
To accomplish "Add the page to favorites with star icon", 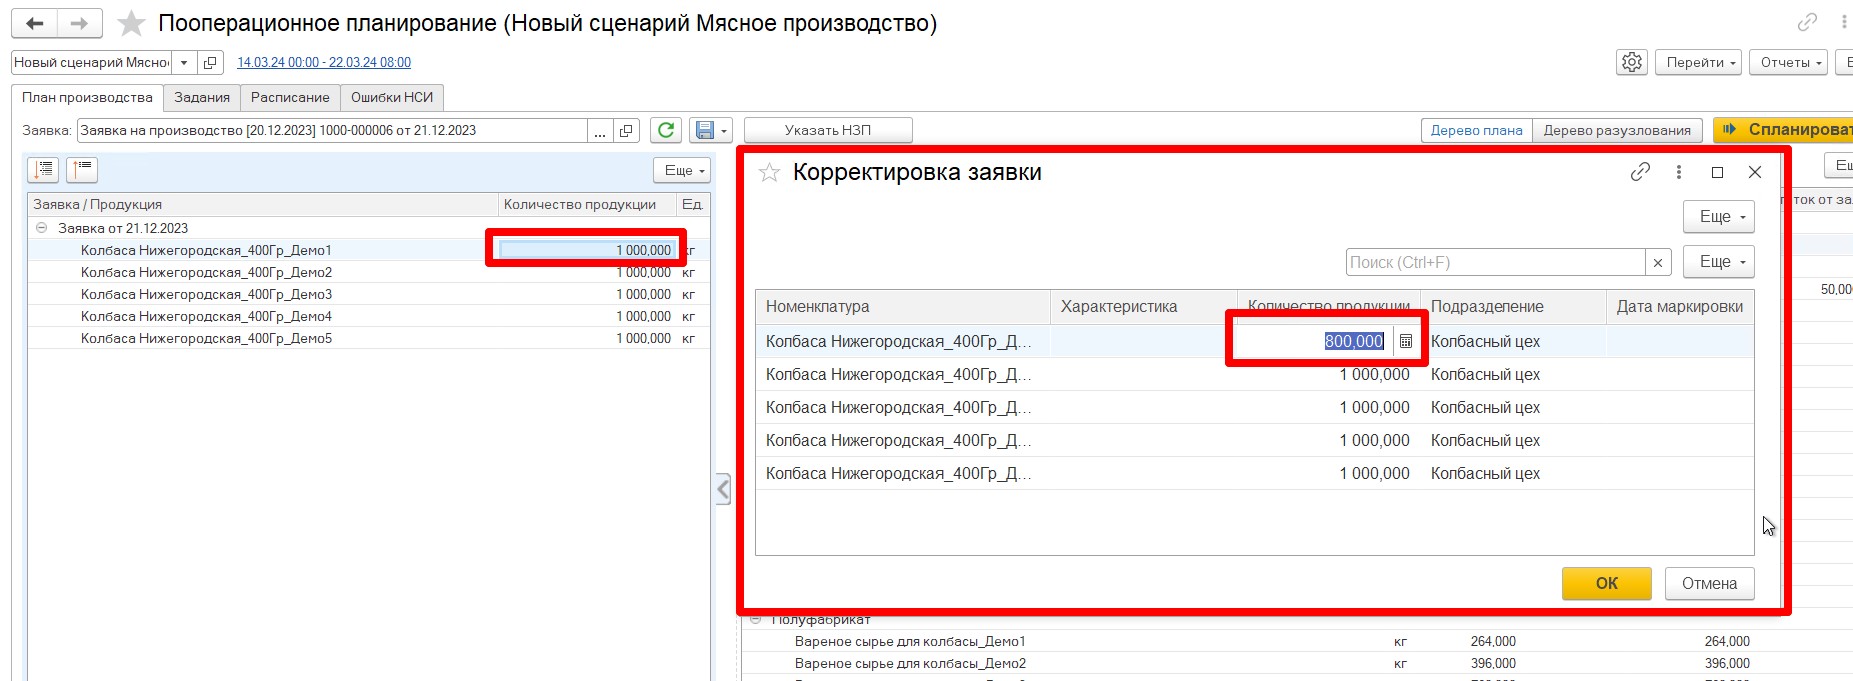I will pos(131,23).
